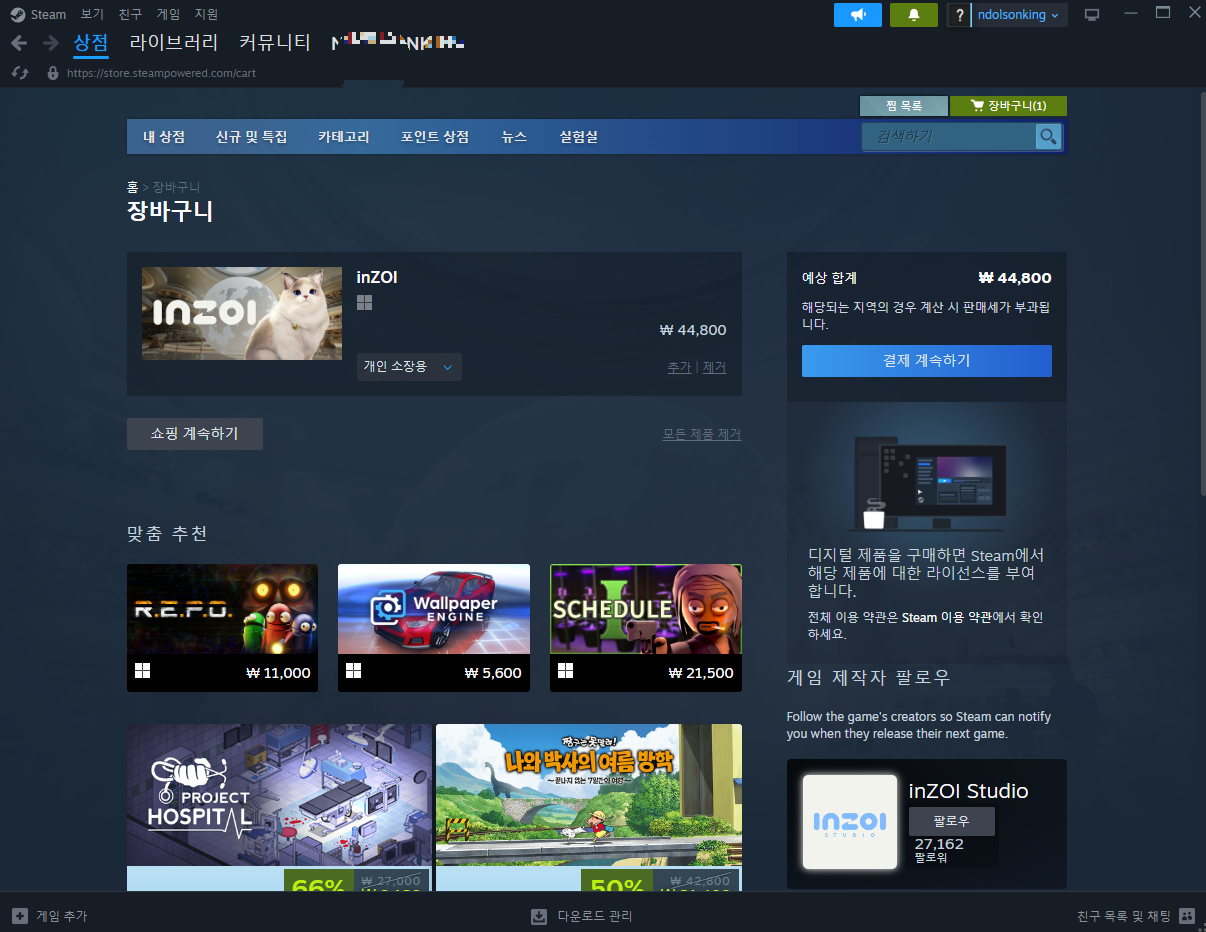1206x932 pixels.
Task: Open Schedule I recommendation thumbnail
Action: (646, 609)
